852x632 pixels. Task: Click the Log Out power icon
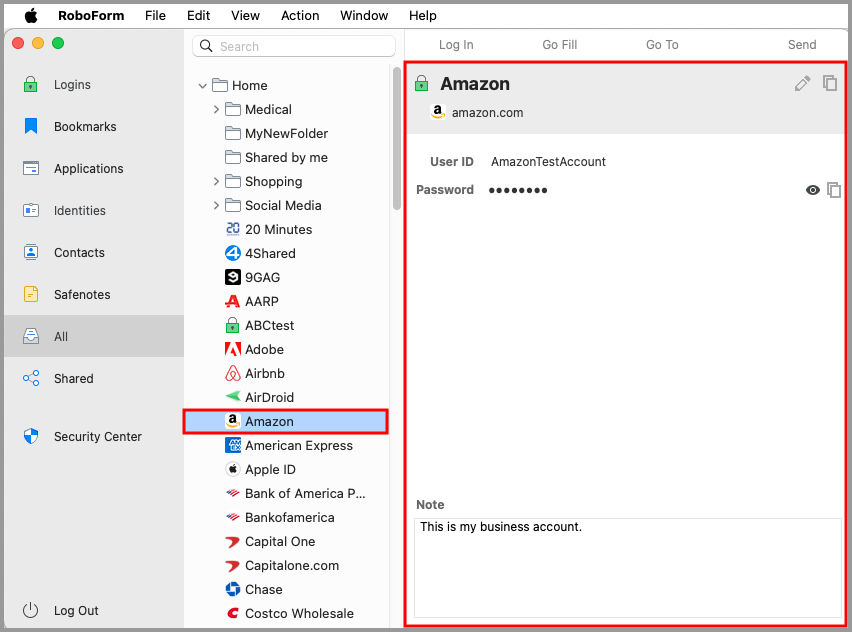[30, 610]
